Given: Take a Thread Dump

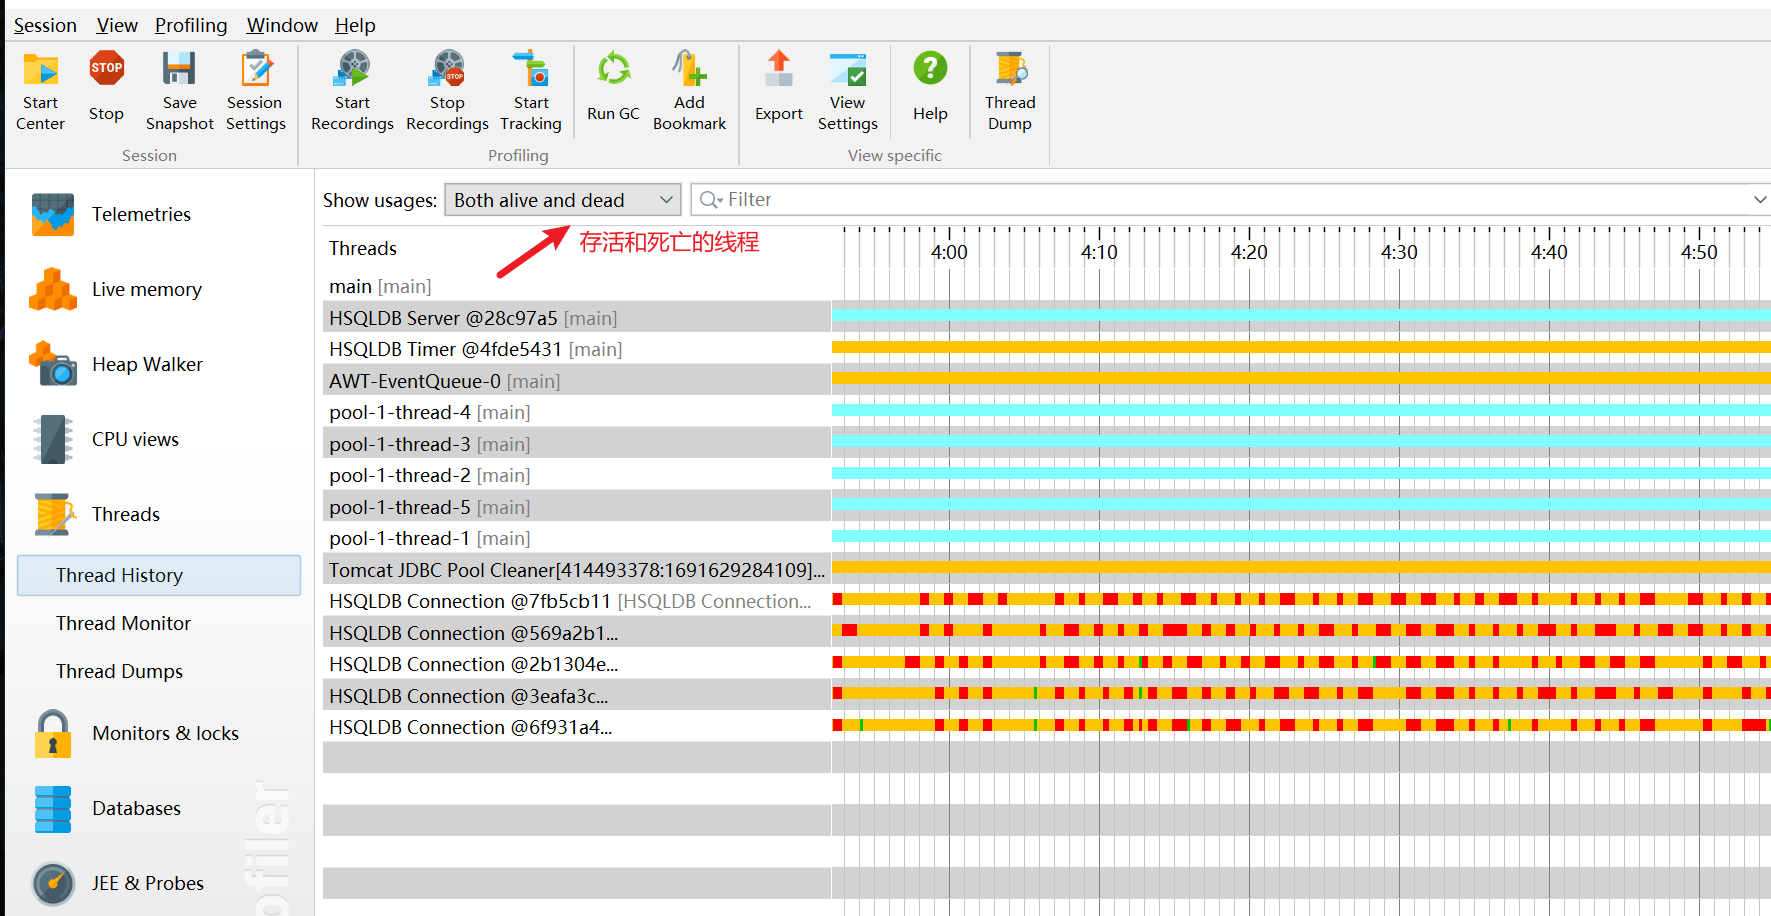Looking at the screenshot, I should pyautogui.click(x=1010, y=70).
